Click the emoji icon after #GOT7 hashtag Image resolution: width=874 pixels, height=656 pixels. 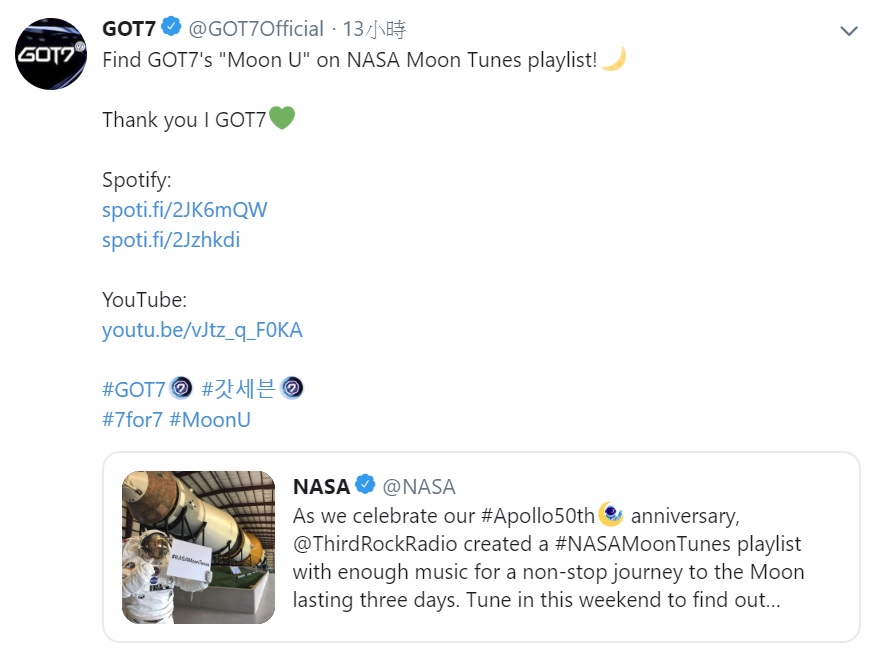(181, 388)
